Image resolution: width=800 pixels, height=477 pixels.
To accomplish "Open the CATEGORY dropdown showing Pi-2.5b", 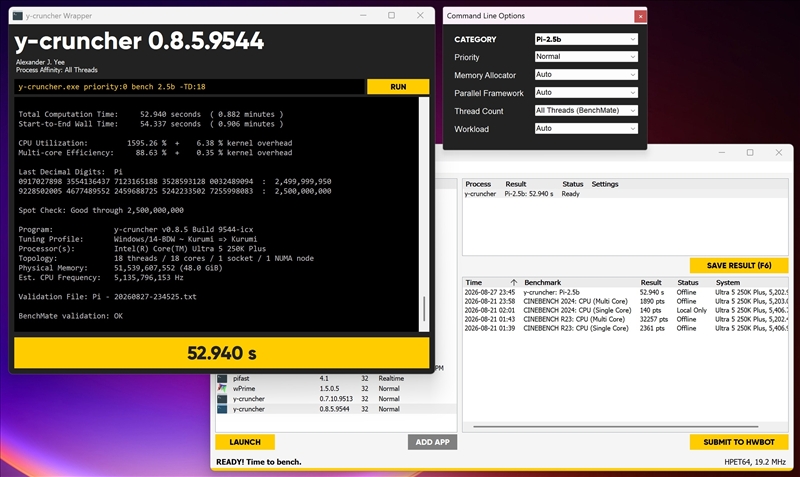I will click(586, 39).
